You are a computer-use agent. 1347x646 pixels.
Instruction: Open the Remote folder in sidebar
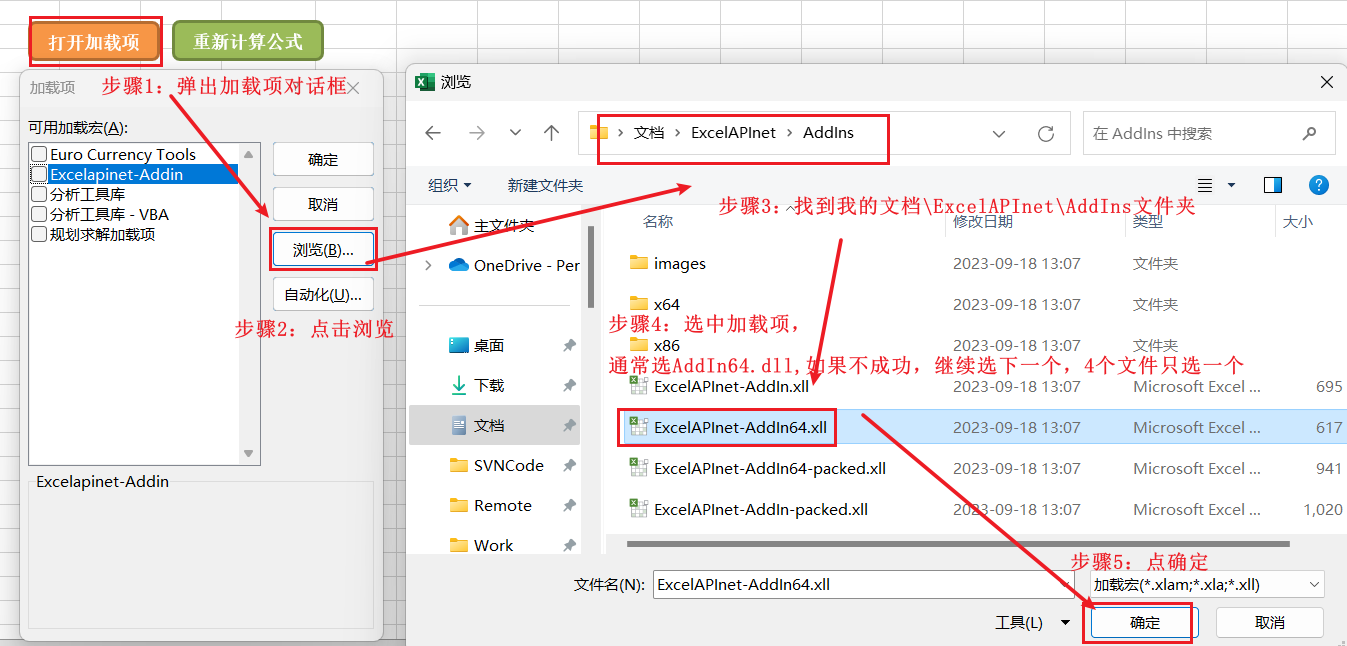pyautogui.click(x=490, y=505)
